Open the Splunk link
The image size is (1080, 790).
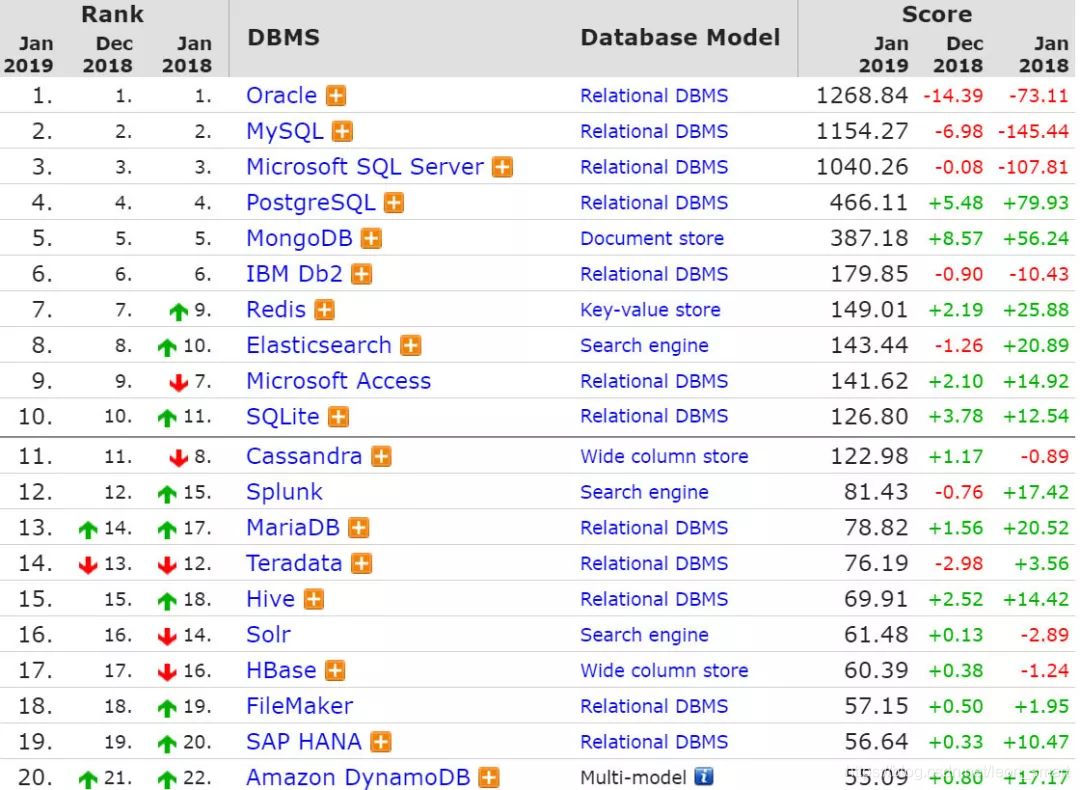click(284, 492)
